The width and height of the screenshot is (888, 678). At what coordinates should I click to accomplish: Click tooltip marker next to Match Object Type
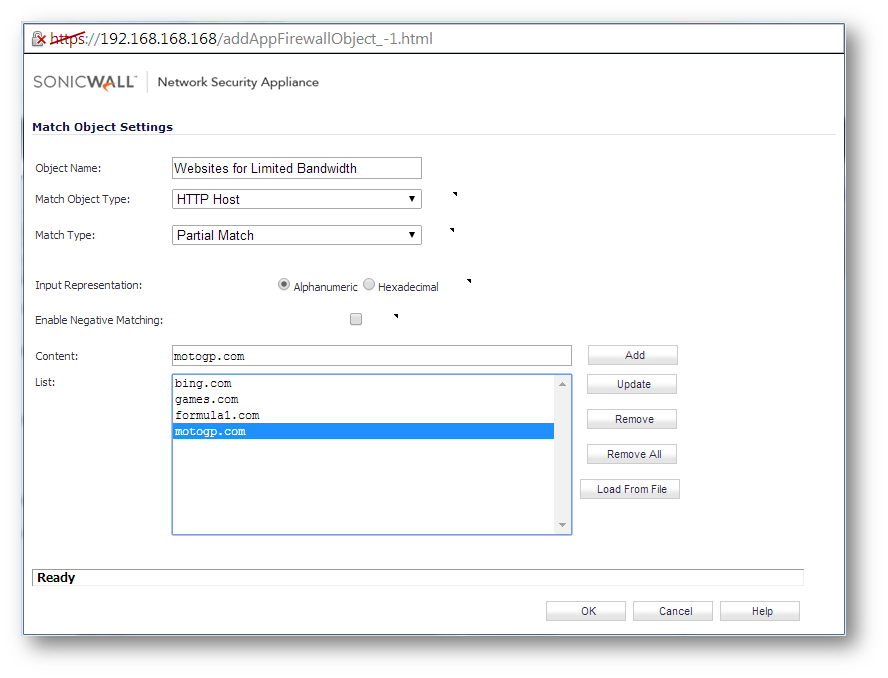[x=455, y=194]
